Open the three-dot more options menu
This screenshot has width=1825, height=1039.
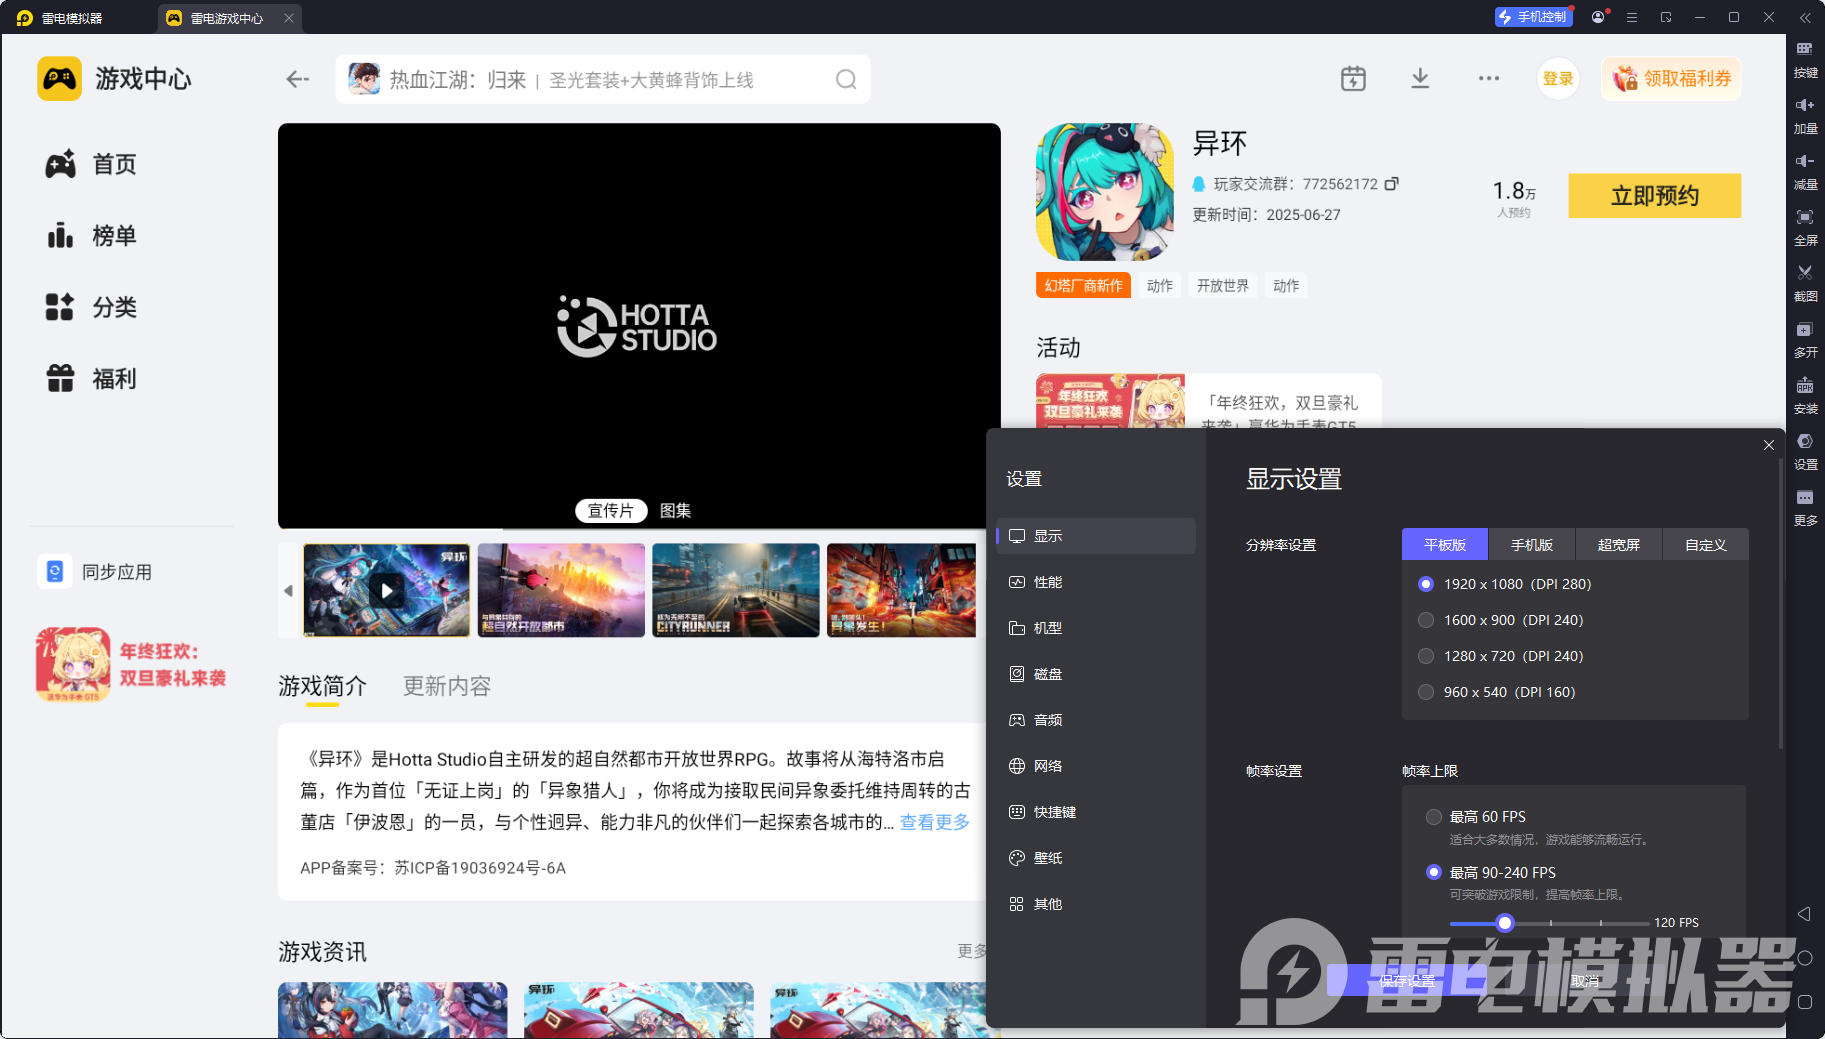click(1489, 79)
